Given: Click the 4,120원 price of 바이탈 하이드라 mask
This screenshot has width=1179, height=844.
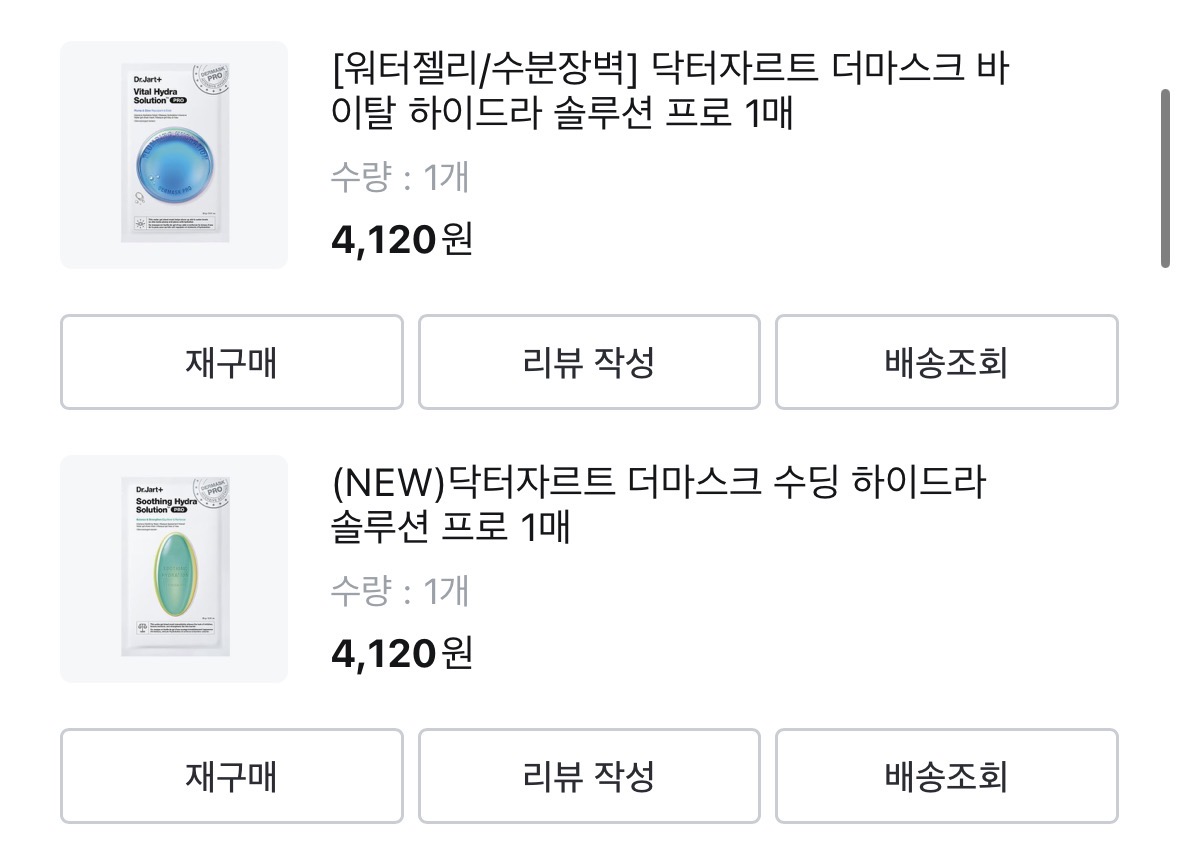Looking at the screenshot, I should click(x=402, y=240).
